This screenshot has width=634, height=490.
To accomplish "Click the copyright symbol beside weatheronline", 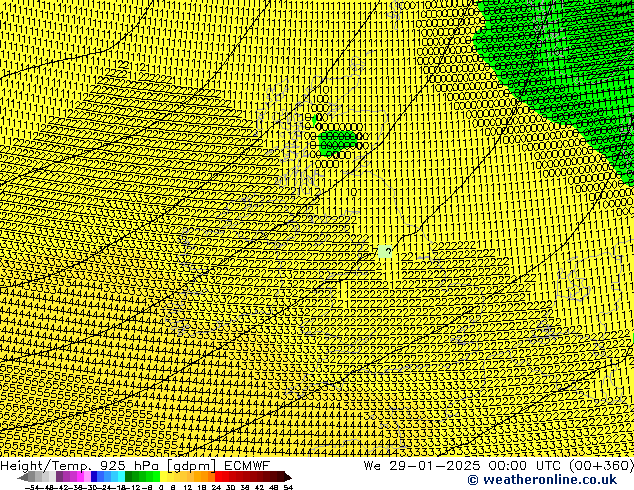I will click(444, 480).
